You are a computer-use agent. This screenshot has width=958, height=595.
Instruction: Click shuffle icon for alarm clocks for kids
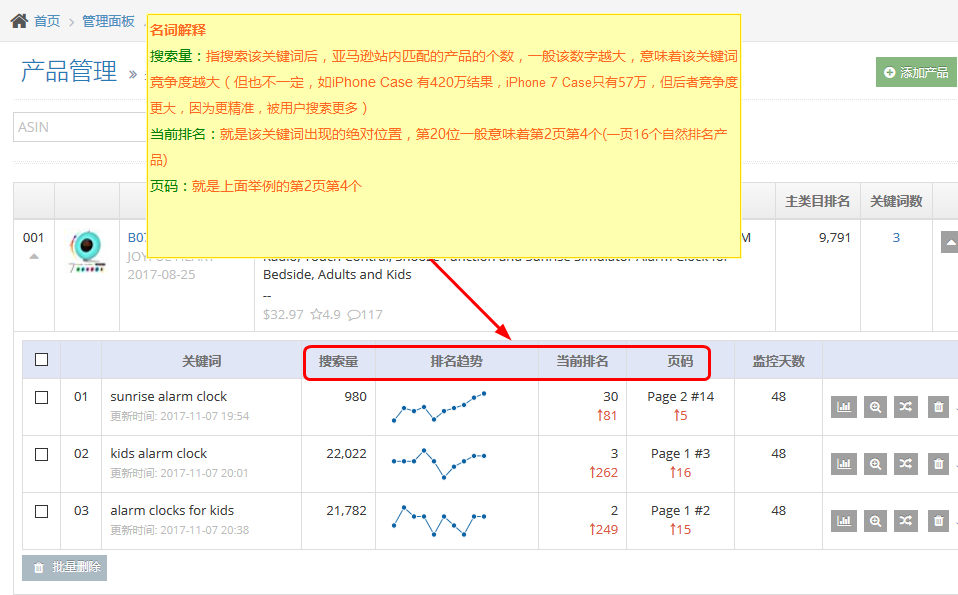pyautogui.click(x=905, y=521)
